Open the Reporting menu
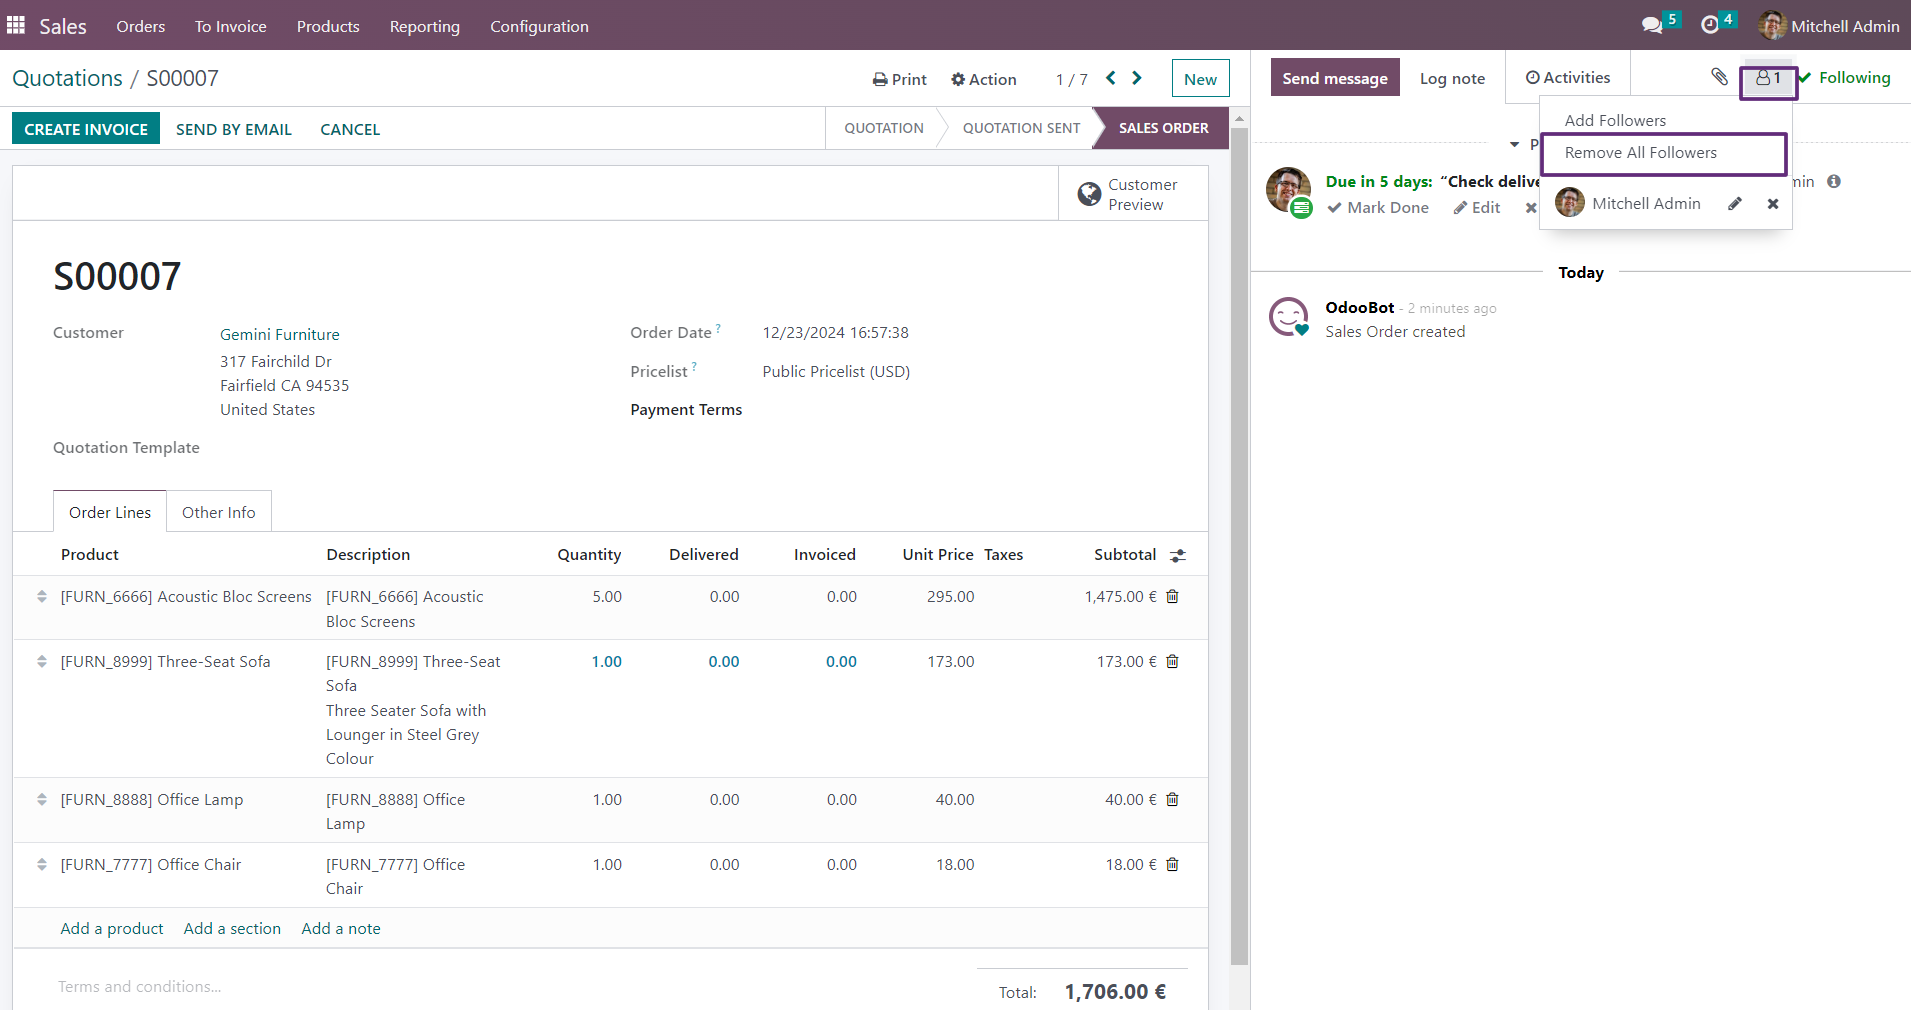 [425, 26]
